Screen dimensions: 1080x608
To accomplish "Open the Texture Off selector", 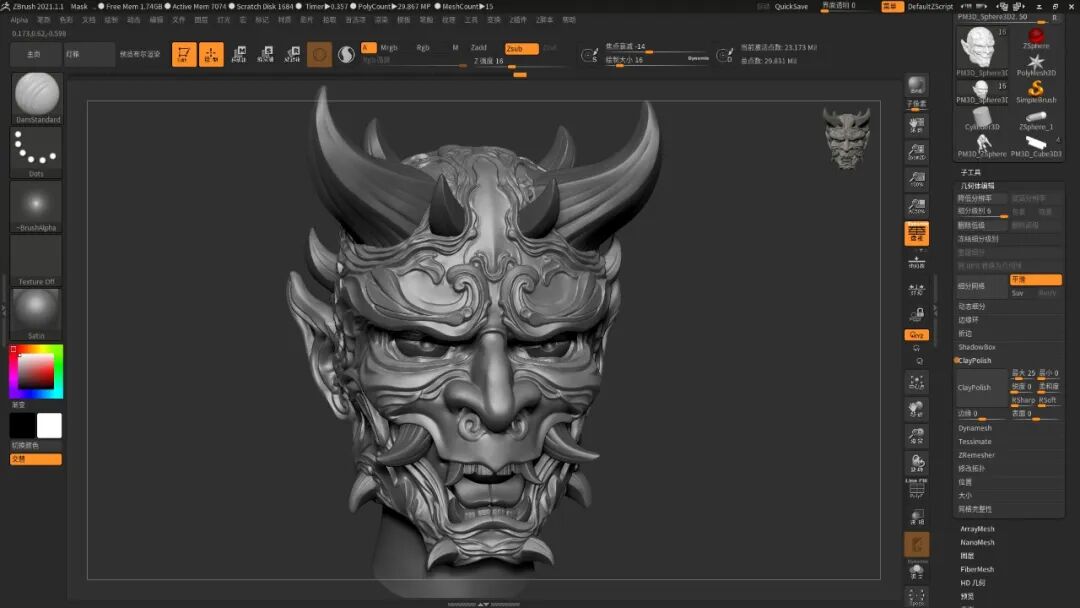I will tap(37, 260).
